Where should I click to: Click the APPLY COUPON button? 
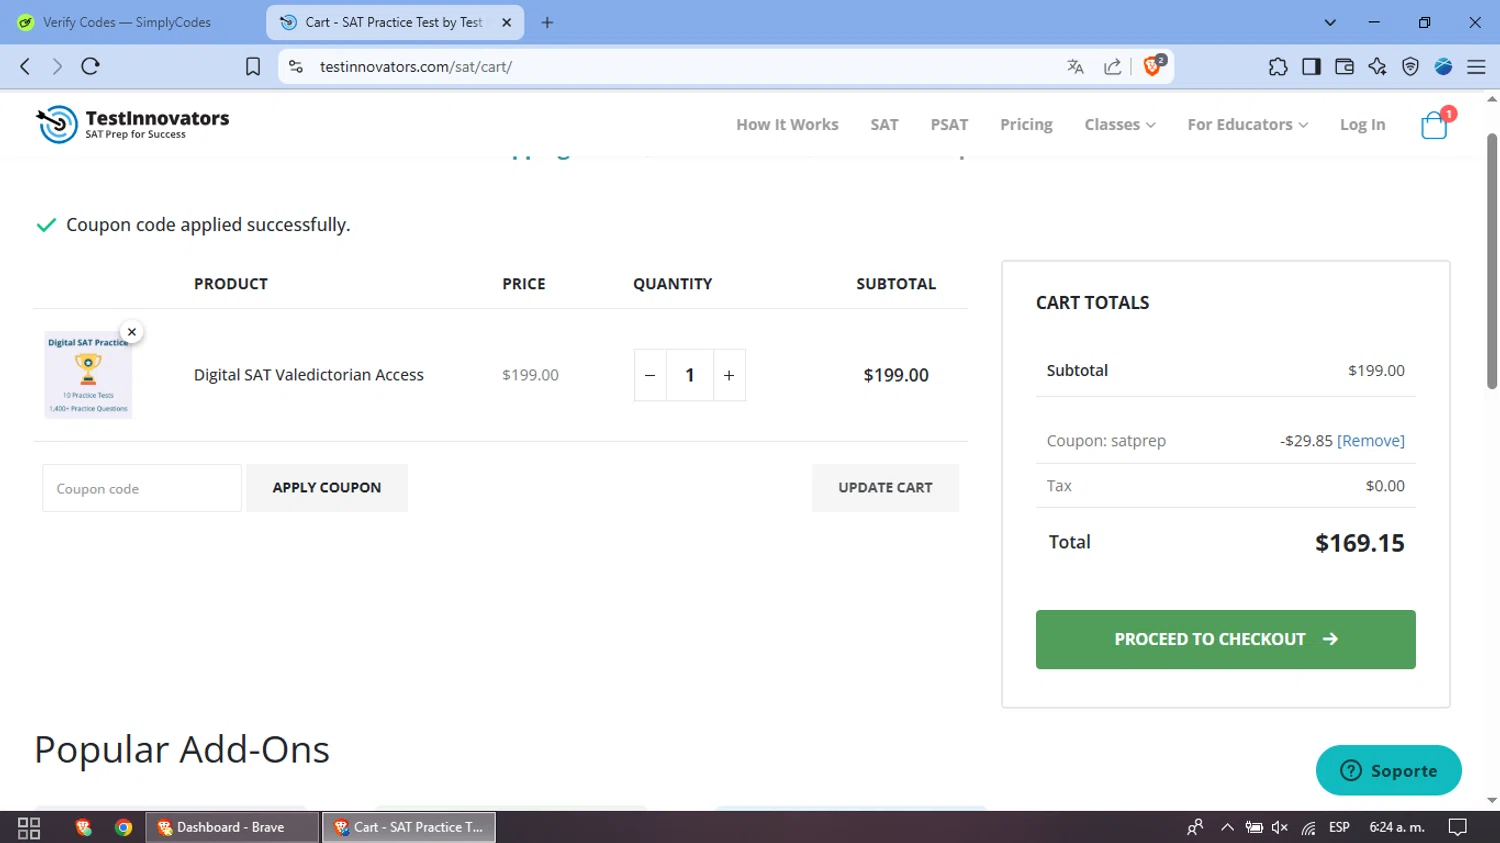pyautogui.click(x=327, y=488)
